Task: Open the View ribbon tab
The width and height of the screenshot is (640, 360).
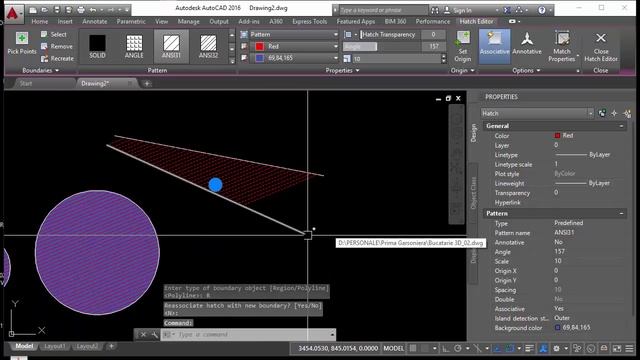Action: tap(162, 21)
